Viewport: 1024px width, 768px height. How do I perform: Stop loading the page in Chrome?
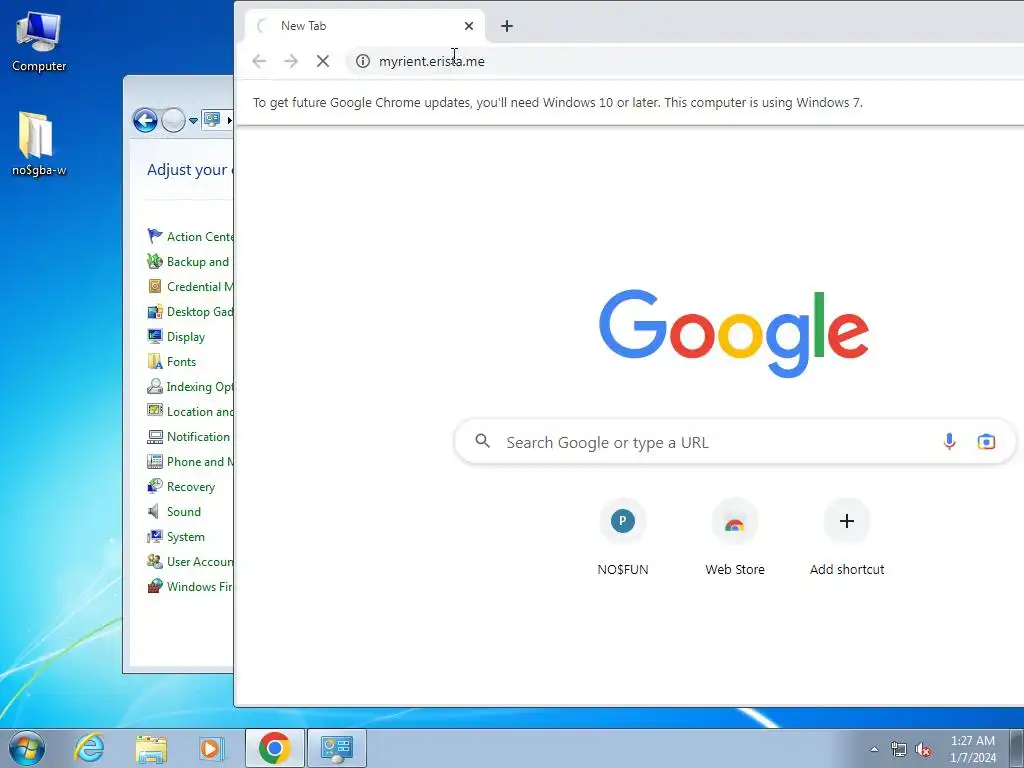click(323, 61)
